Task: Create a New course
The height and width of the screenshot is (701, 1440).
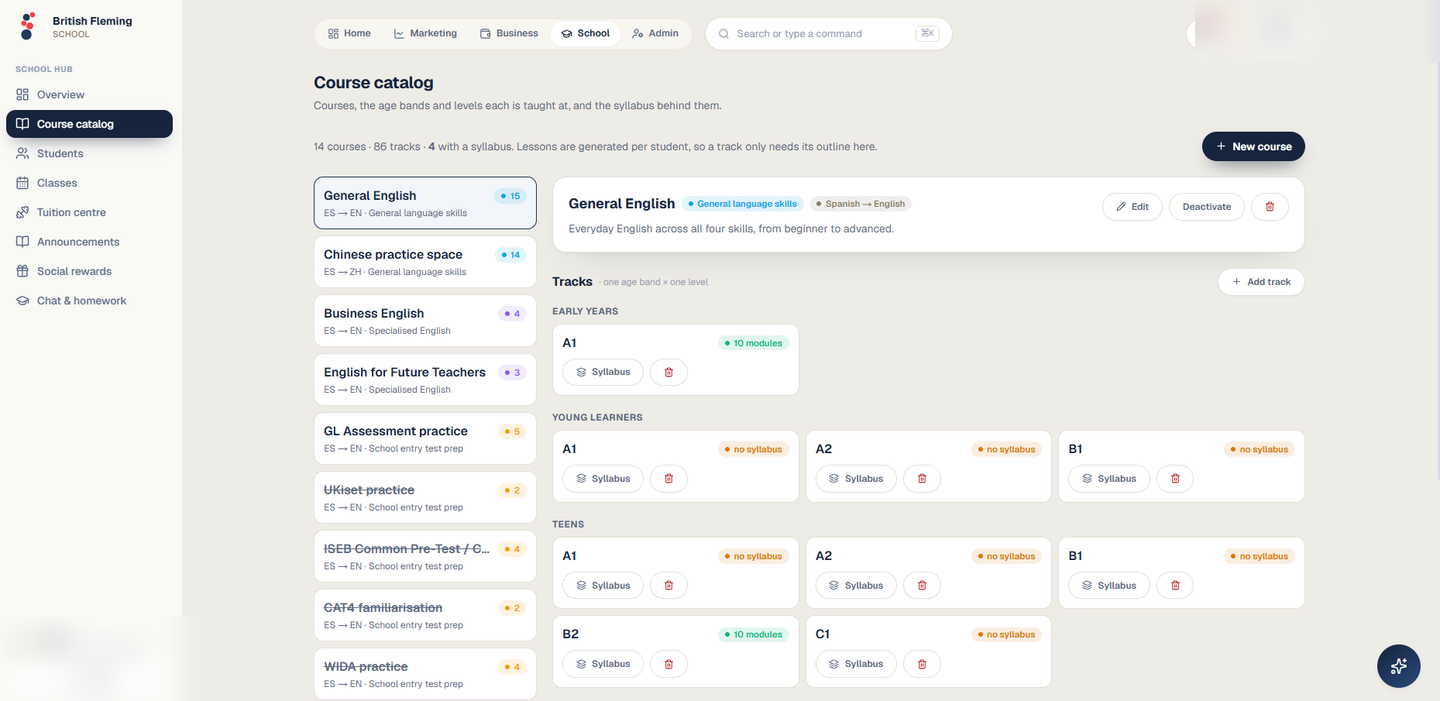Action: (x=1253, y=146)
